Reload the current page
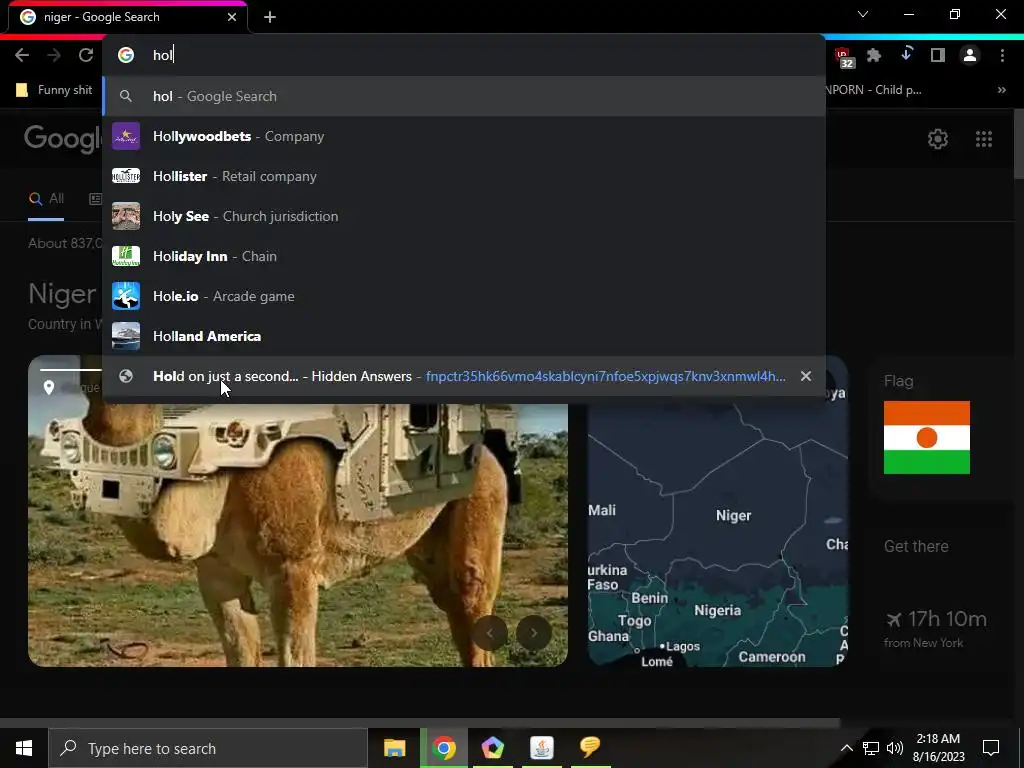Image resolution: width=1024 pixels, height=768 pixels. [86, 56]
